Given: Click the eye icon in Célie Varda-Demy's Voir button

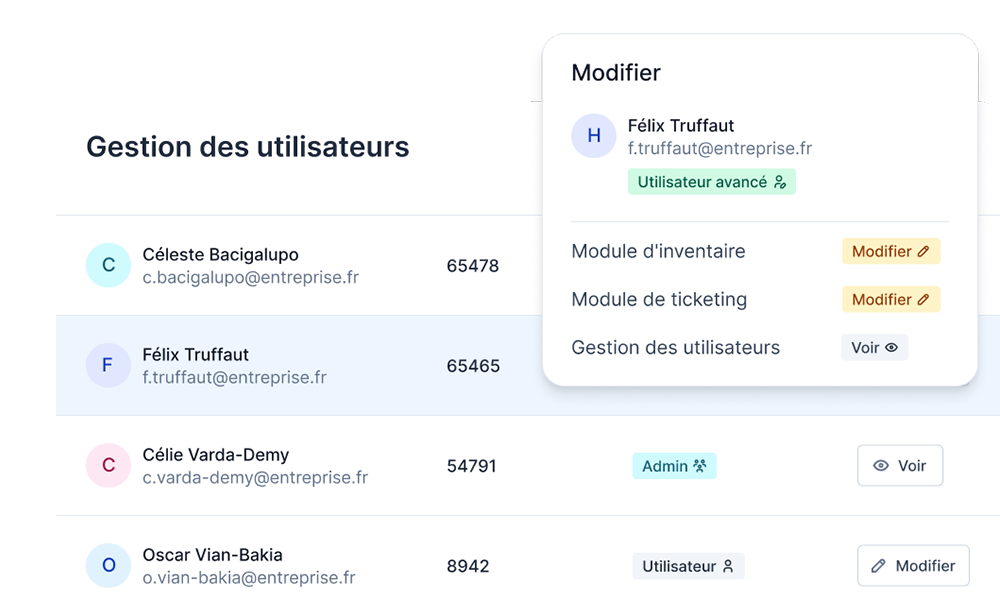Looking at the screenshot, I should click(x=881, y=465).
